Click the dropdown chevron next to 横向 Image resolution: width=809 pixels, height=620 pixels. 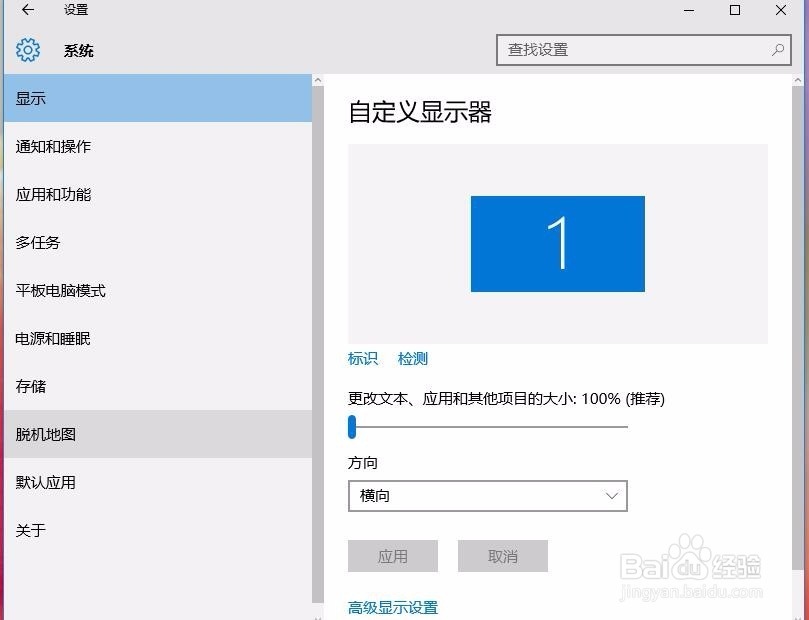tap(612, 496)
